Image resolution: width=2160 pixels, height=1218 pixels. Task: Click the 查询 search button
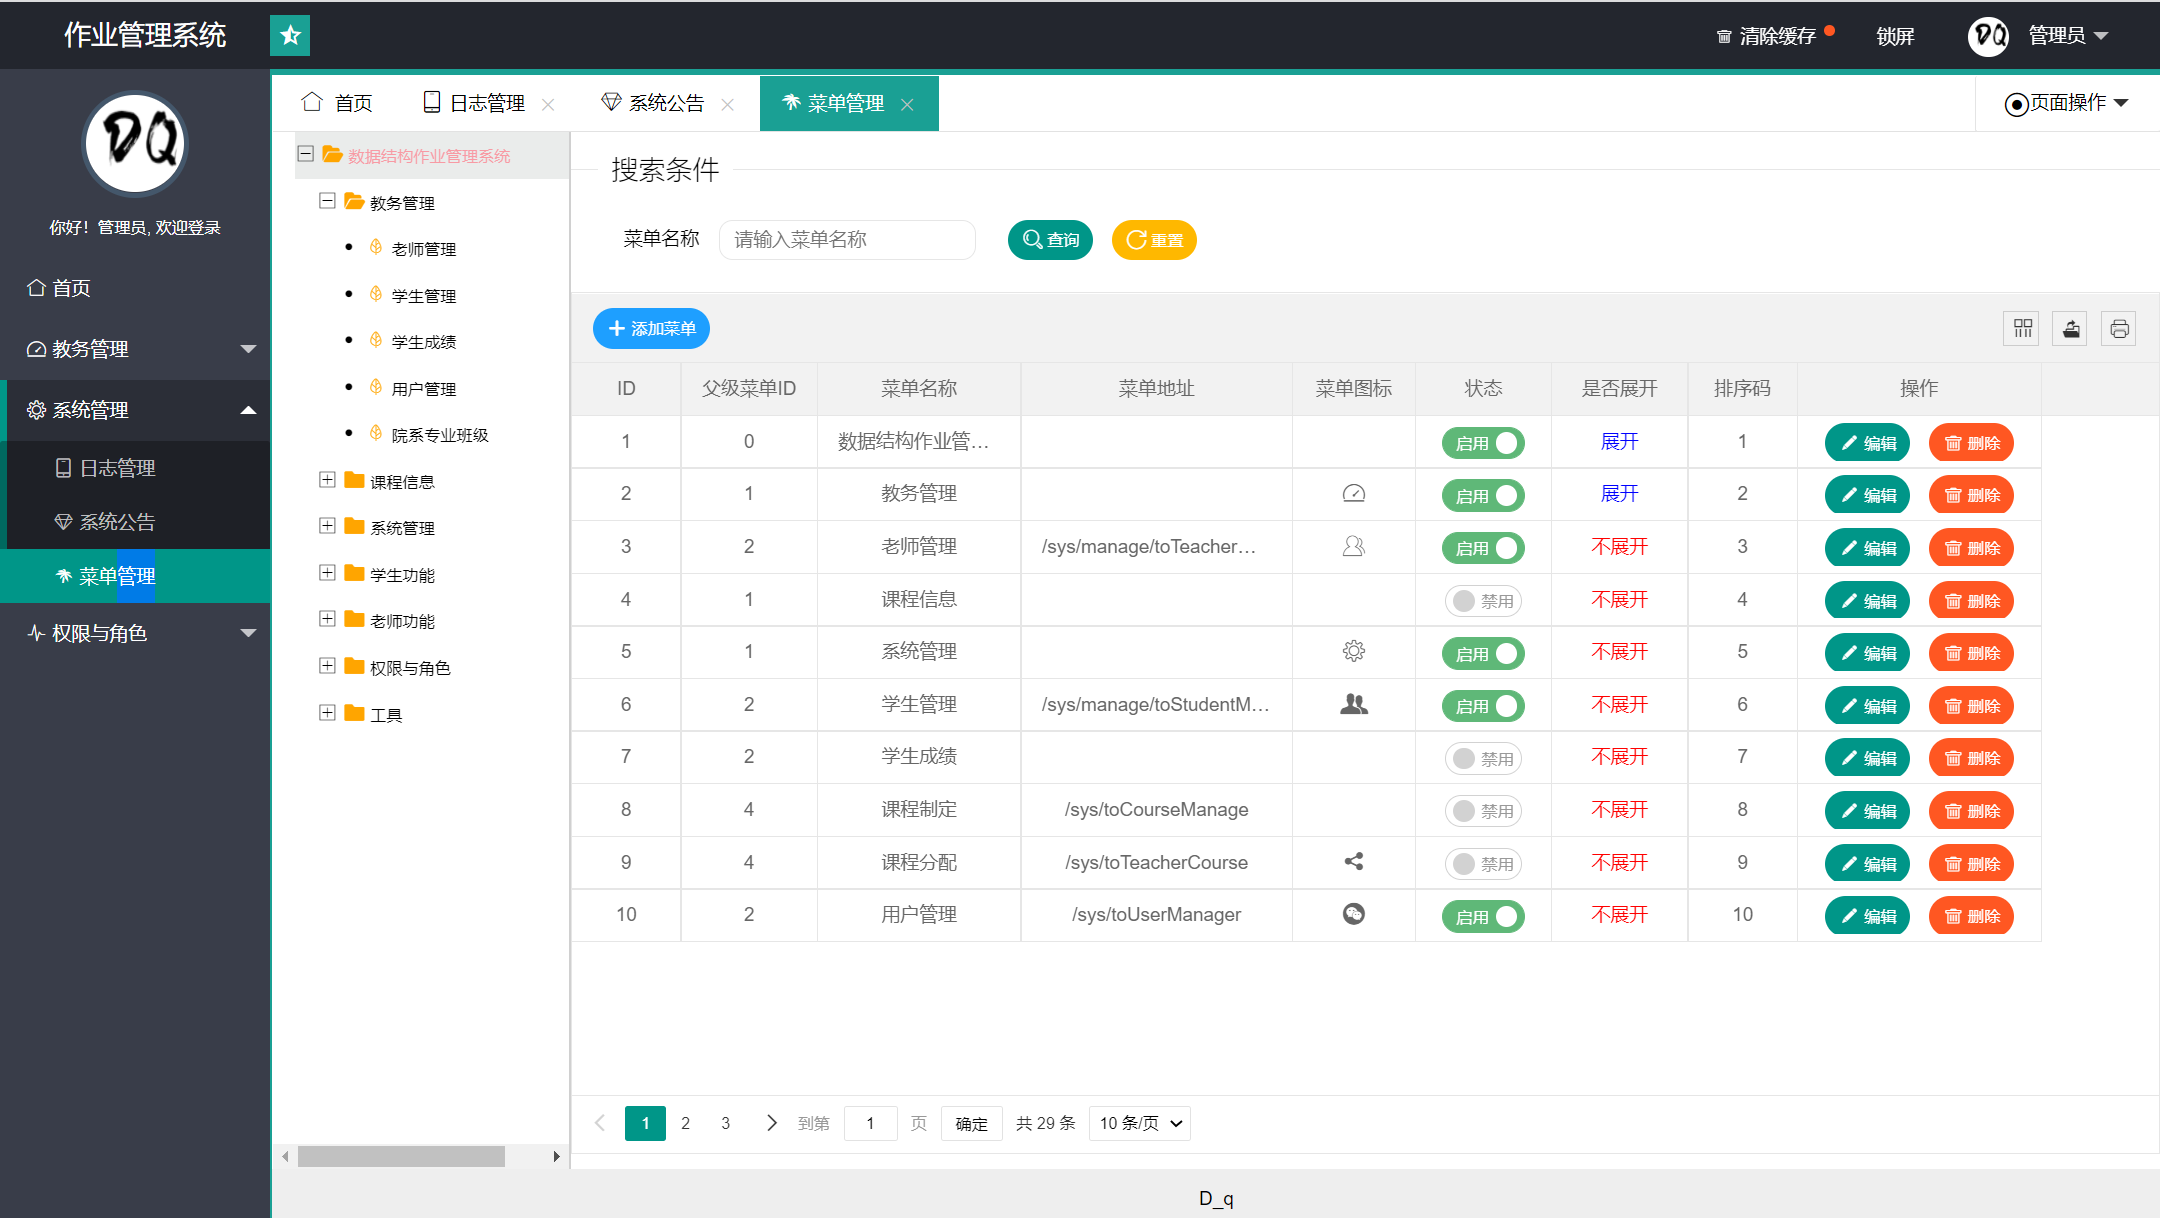(x=1050, y=240)
